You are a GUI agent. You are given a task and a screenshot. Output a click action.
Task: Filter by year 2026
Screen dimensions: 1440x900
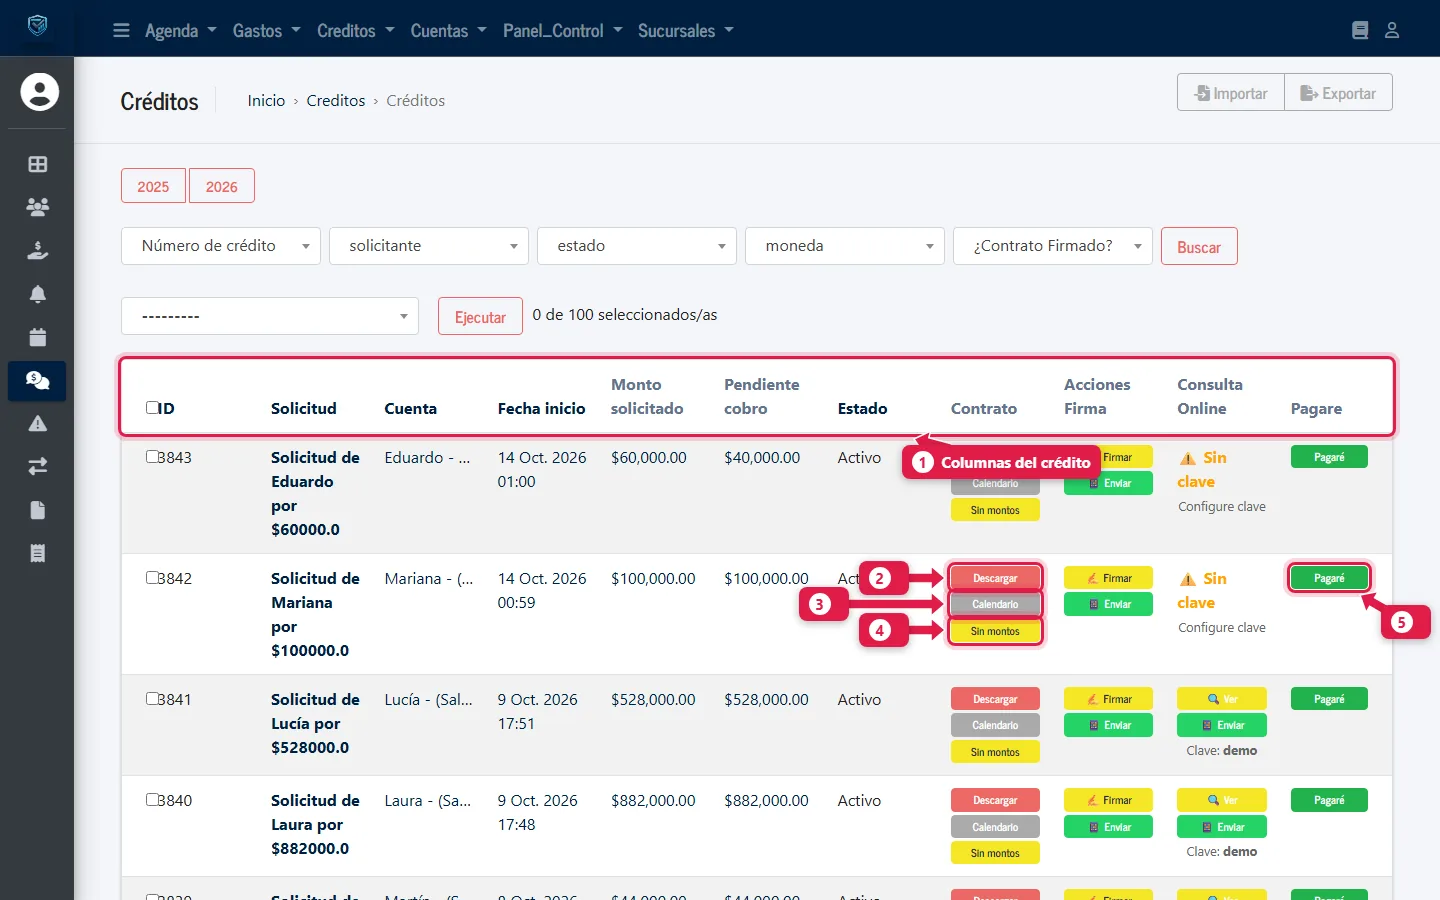(x=222, y=186)
